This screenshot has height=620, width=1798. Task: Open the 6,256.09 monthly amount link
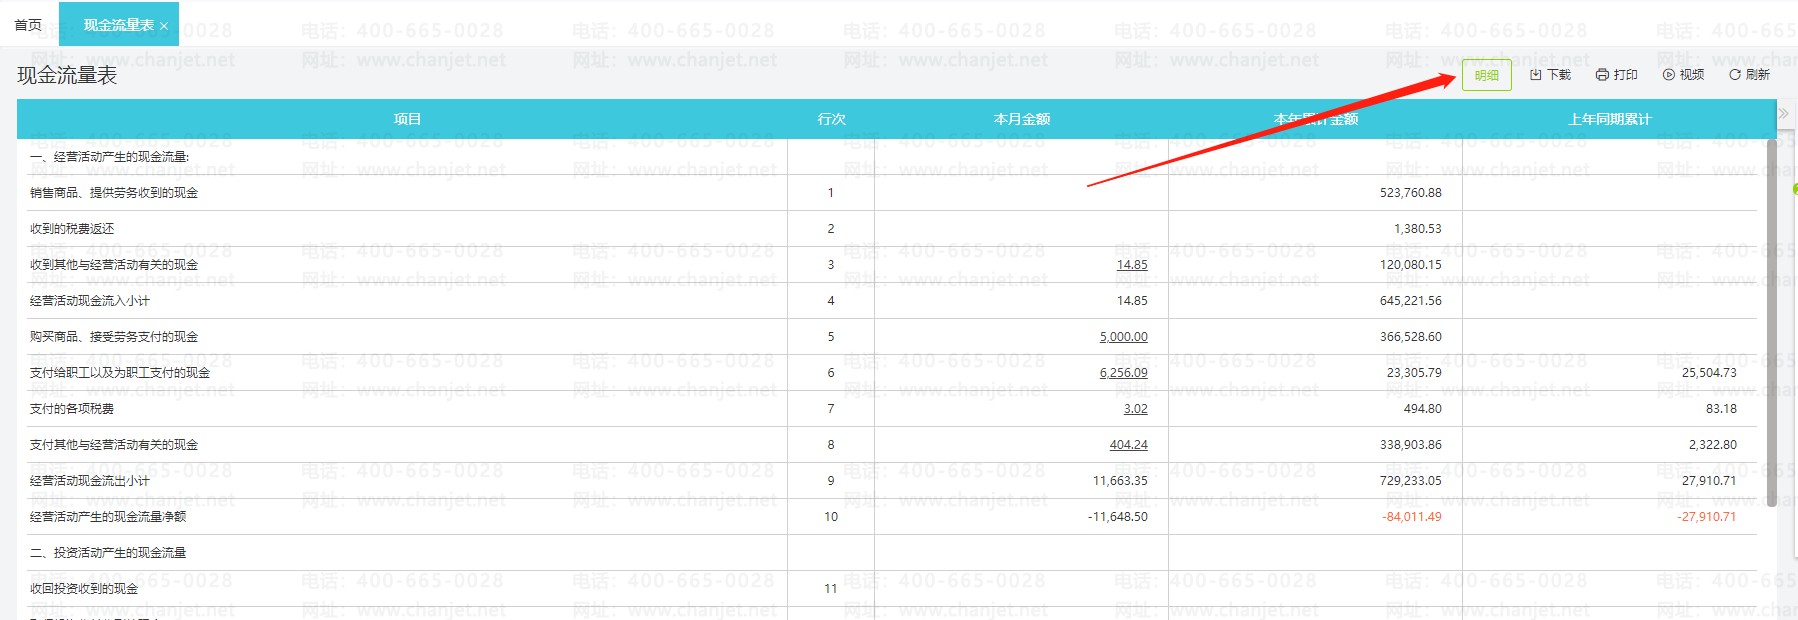[1123, 373]
